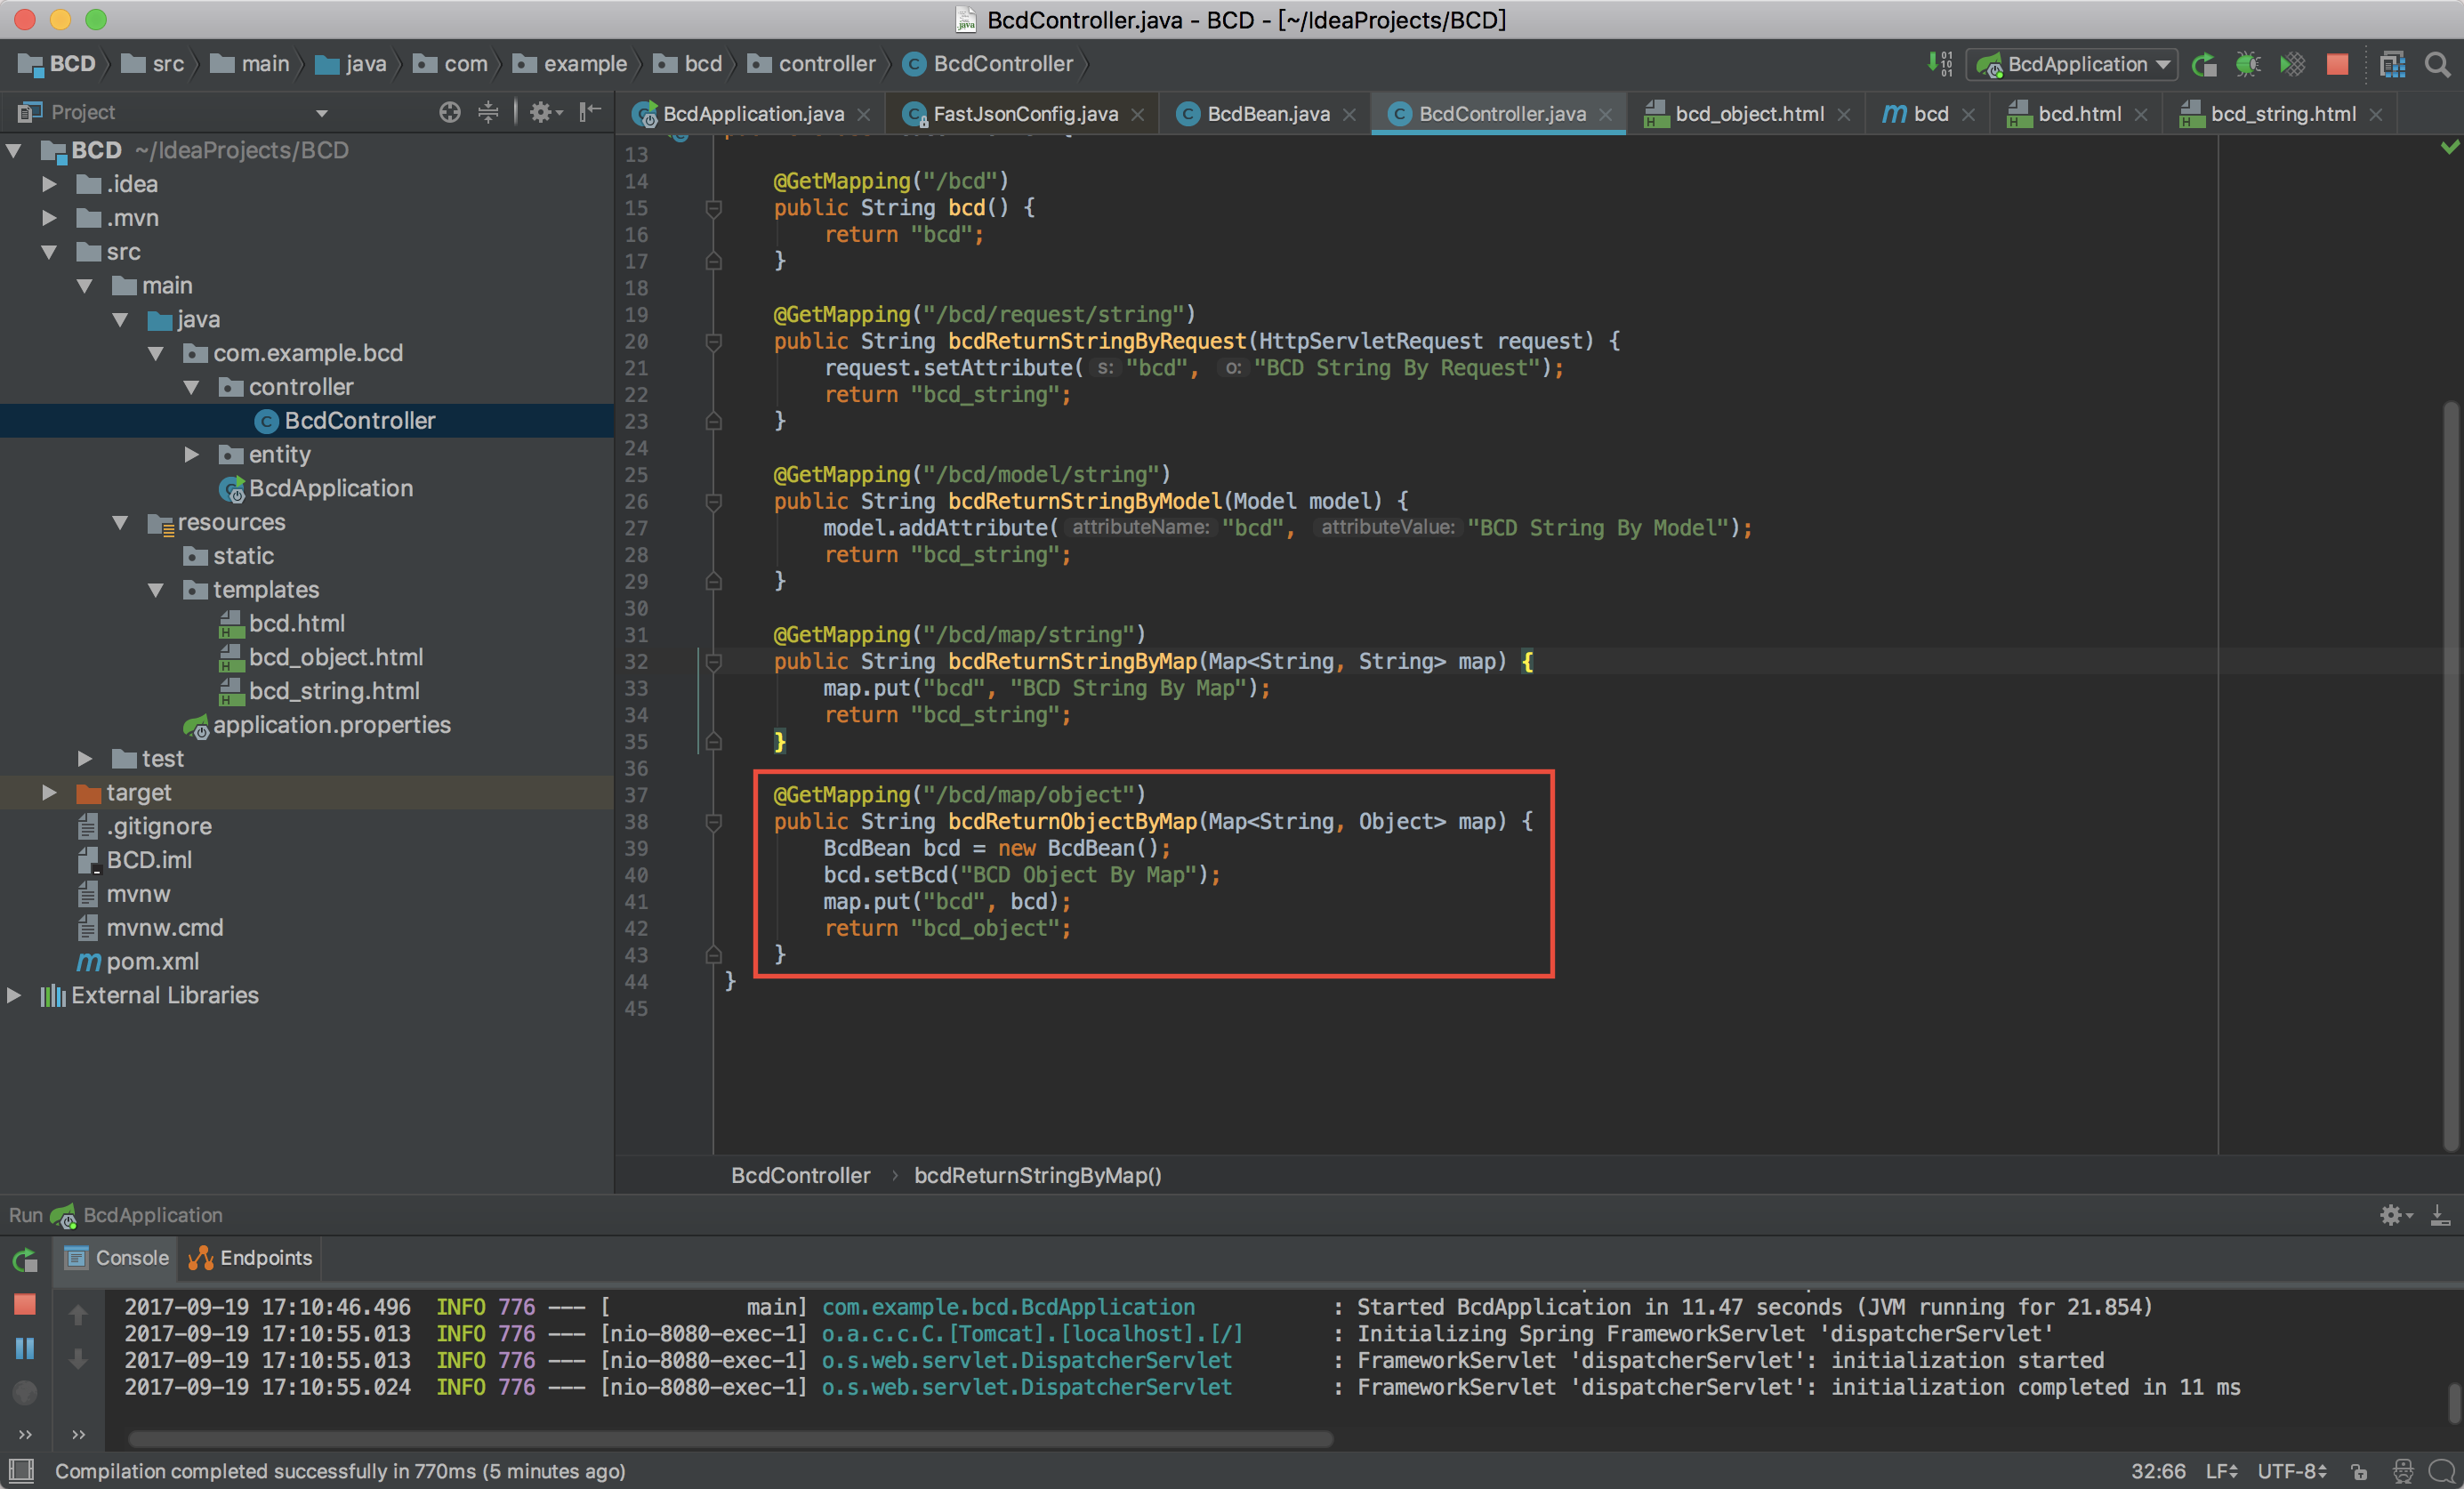Pause output in Run panel
This screenshot has width=2464, height=1489.
click(x=25, y=1348)
